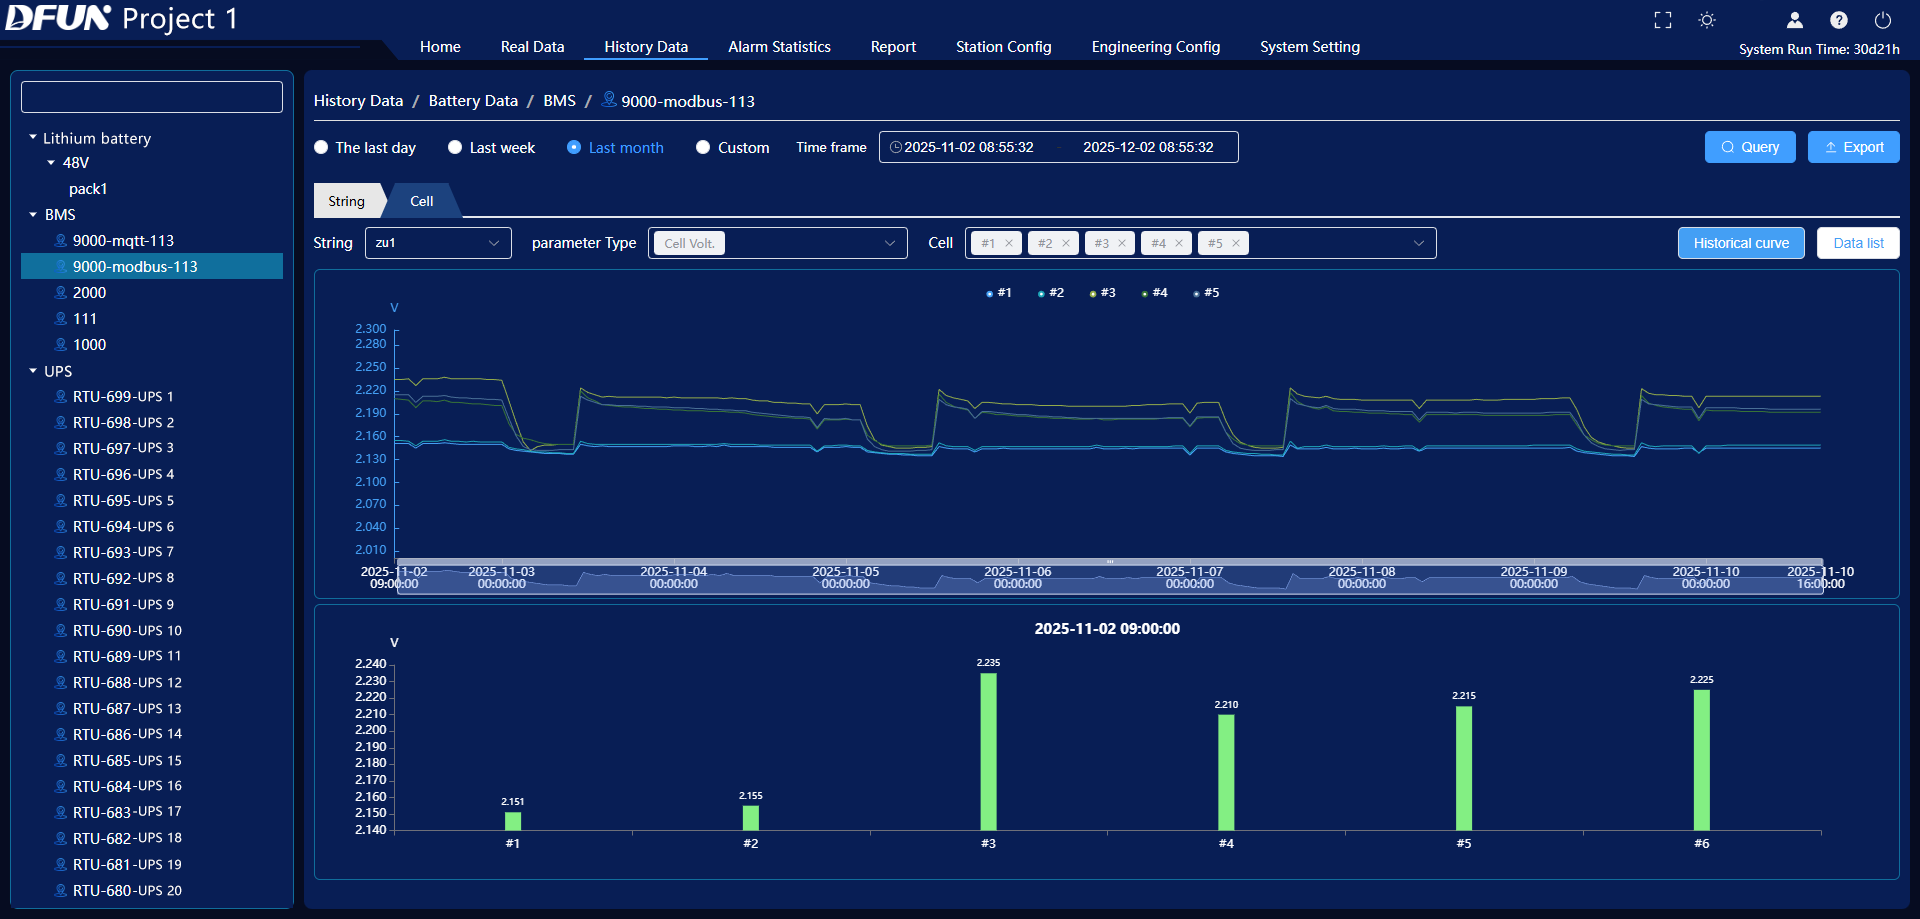Remove cell #5 tag with its x
The height and width of the screenshot is (919, 1920).
tap(1236, 243)
